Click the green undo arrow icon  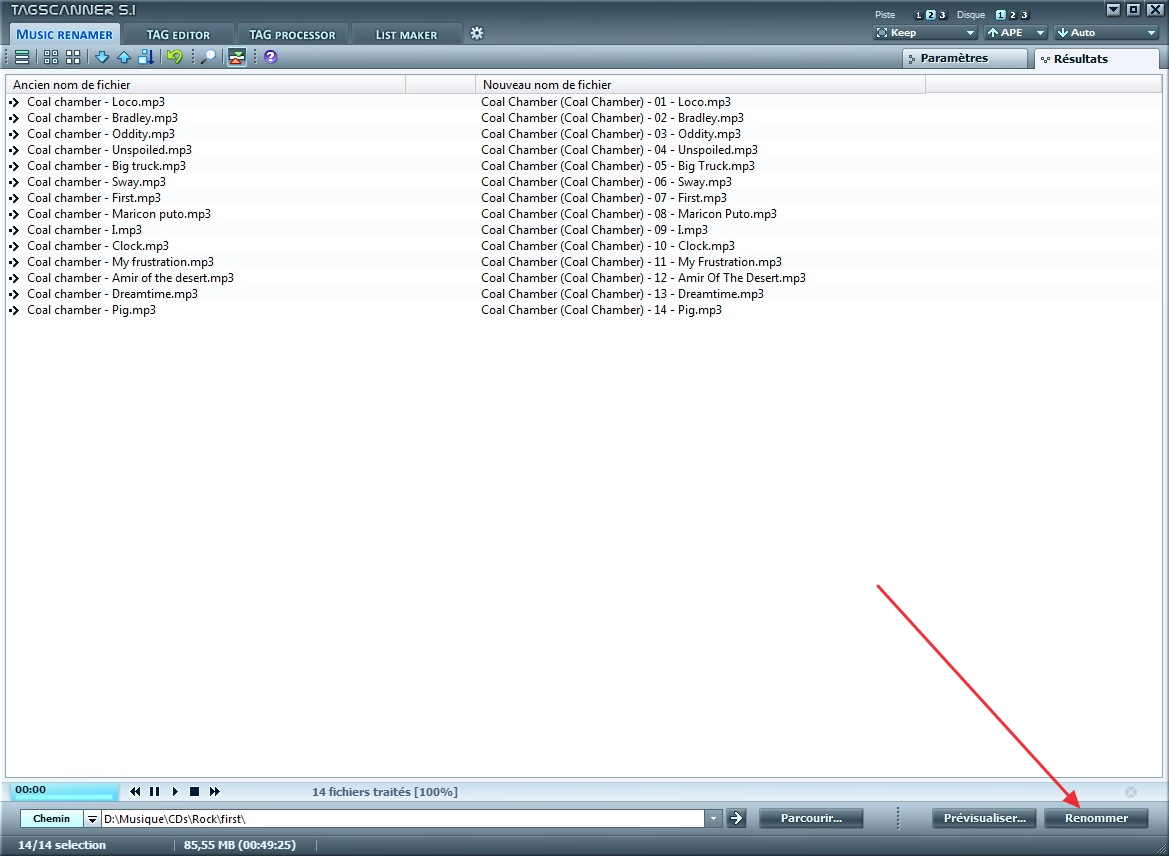click(174, 57)
